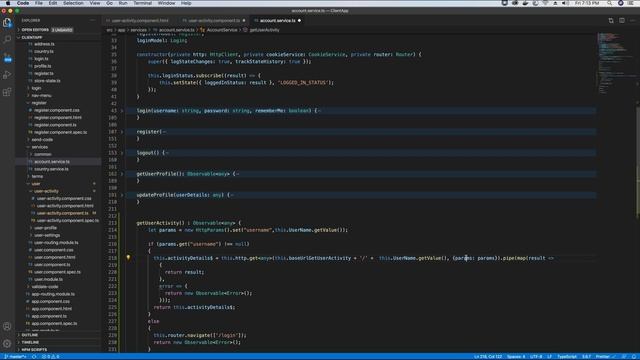Expand the user-settings folder

(x=47, y=235)
